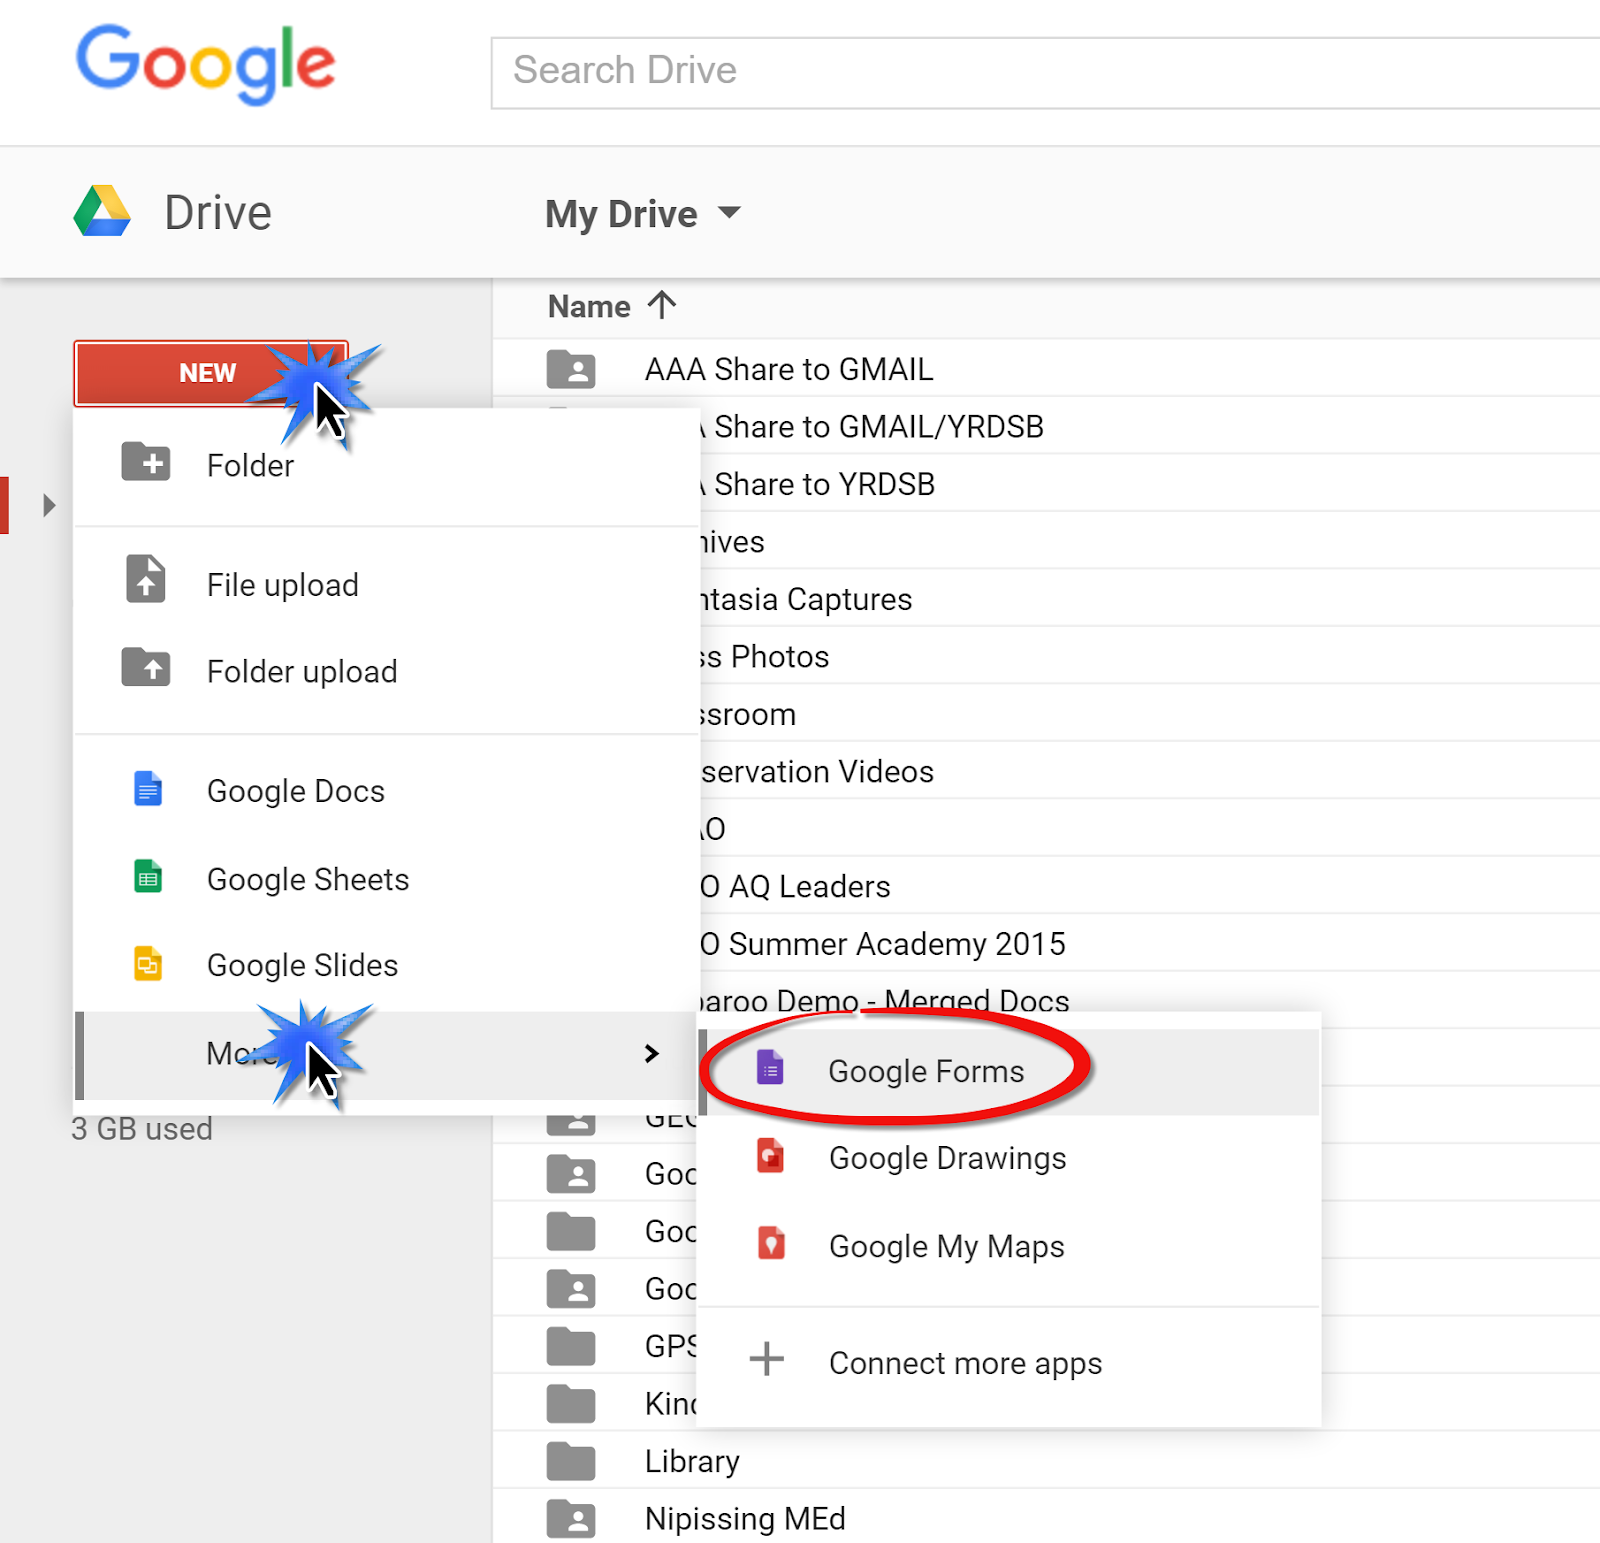Choose Connect more apps

pos(1009,1363)
